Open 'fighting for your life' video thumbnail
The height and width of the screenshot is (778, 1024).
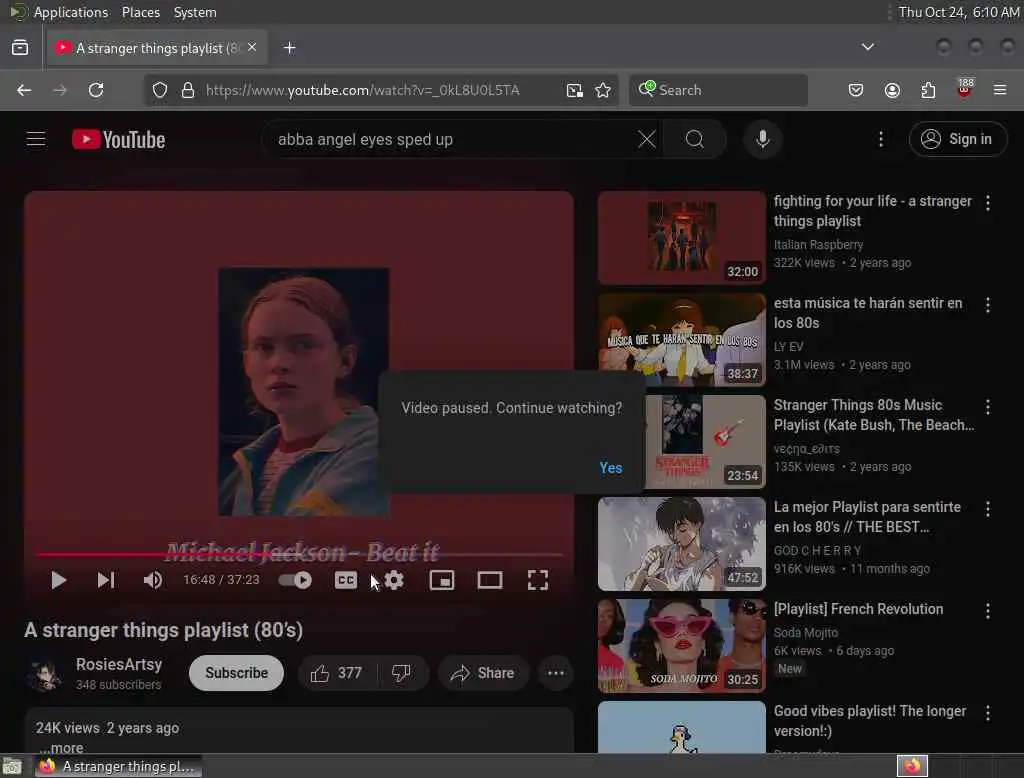(x=682, y=238)
